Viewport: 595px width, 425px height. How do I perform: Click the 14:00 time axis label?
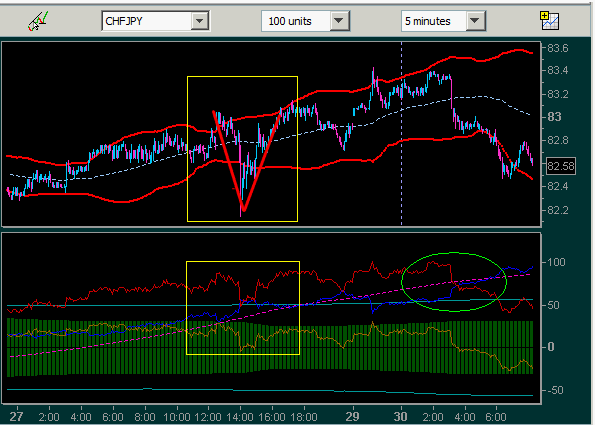[x=239, y=417]
